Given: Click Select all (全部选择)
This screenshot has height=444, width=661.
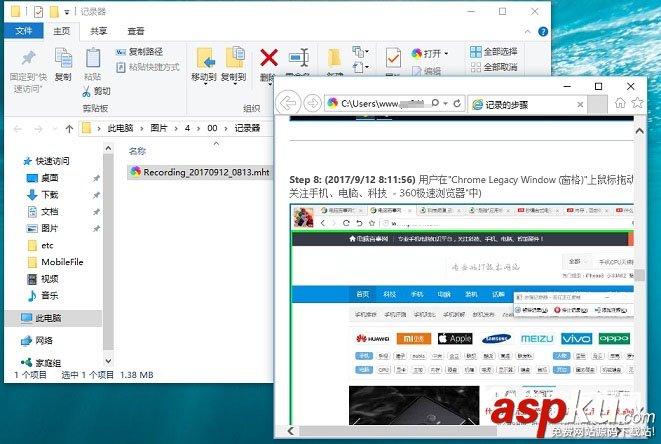Looking at the screenshot, I should [494, 52].
